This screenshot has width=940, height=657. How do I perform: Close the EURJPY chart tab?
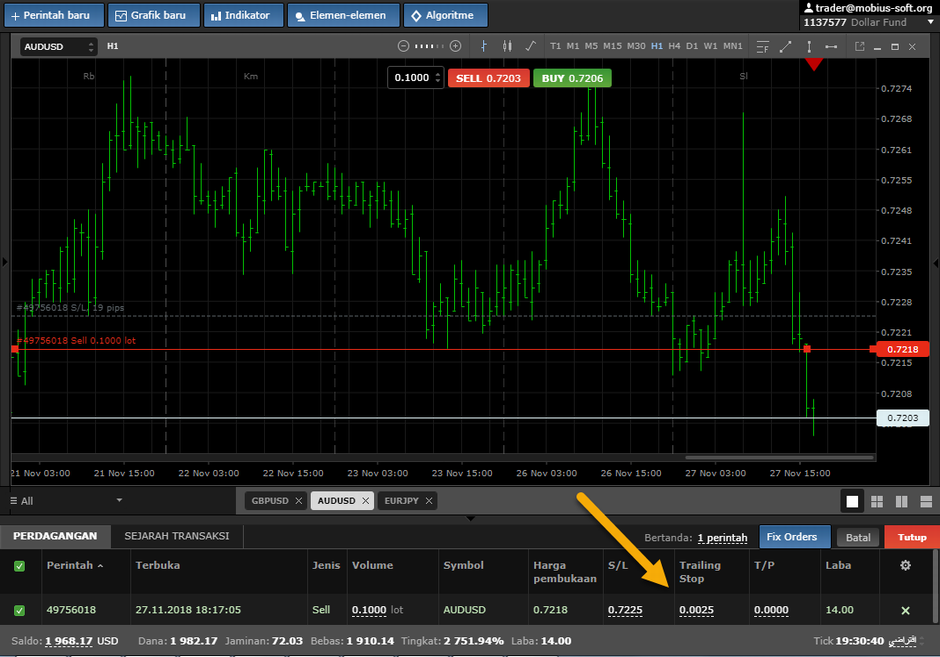429,501
